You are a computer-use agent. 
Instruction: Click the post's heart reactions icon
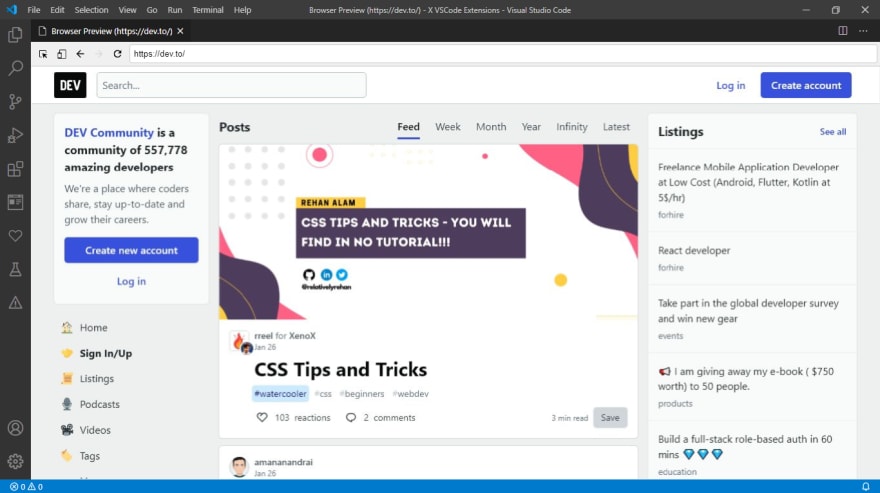(x=262, y=417)
